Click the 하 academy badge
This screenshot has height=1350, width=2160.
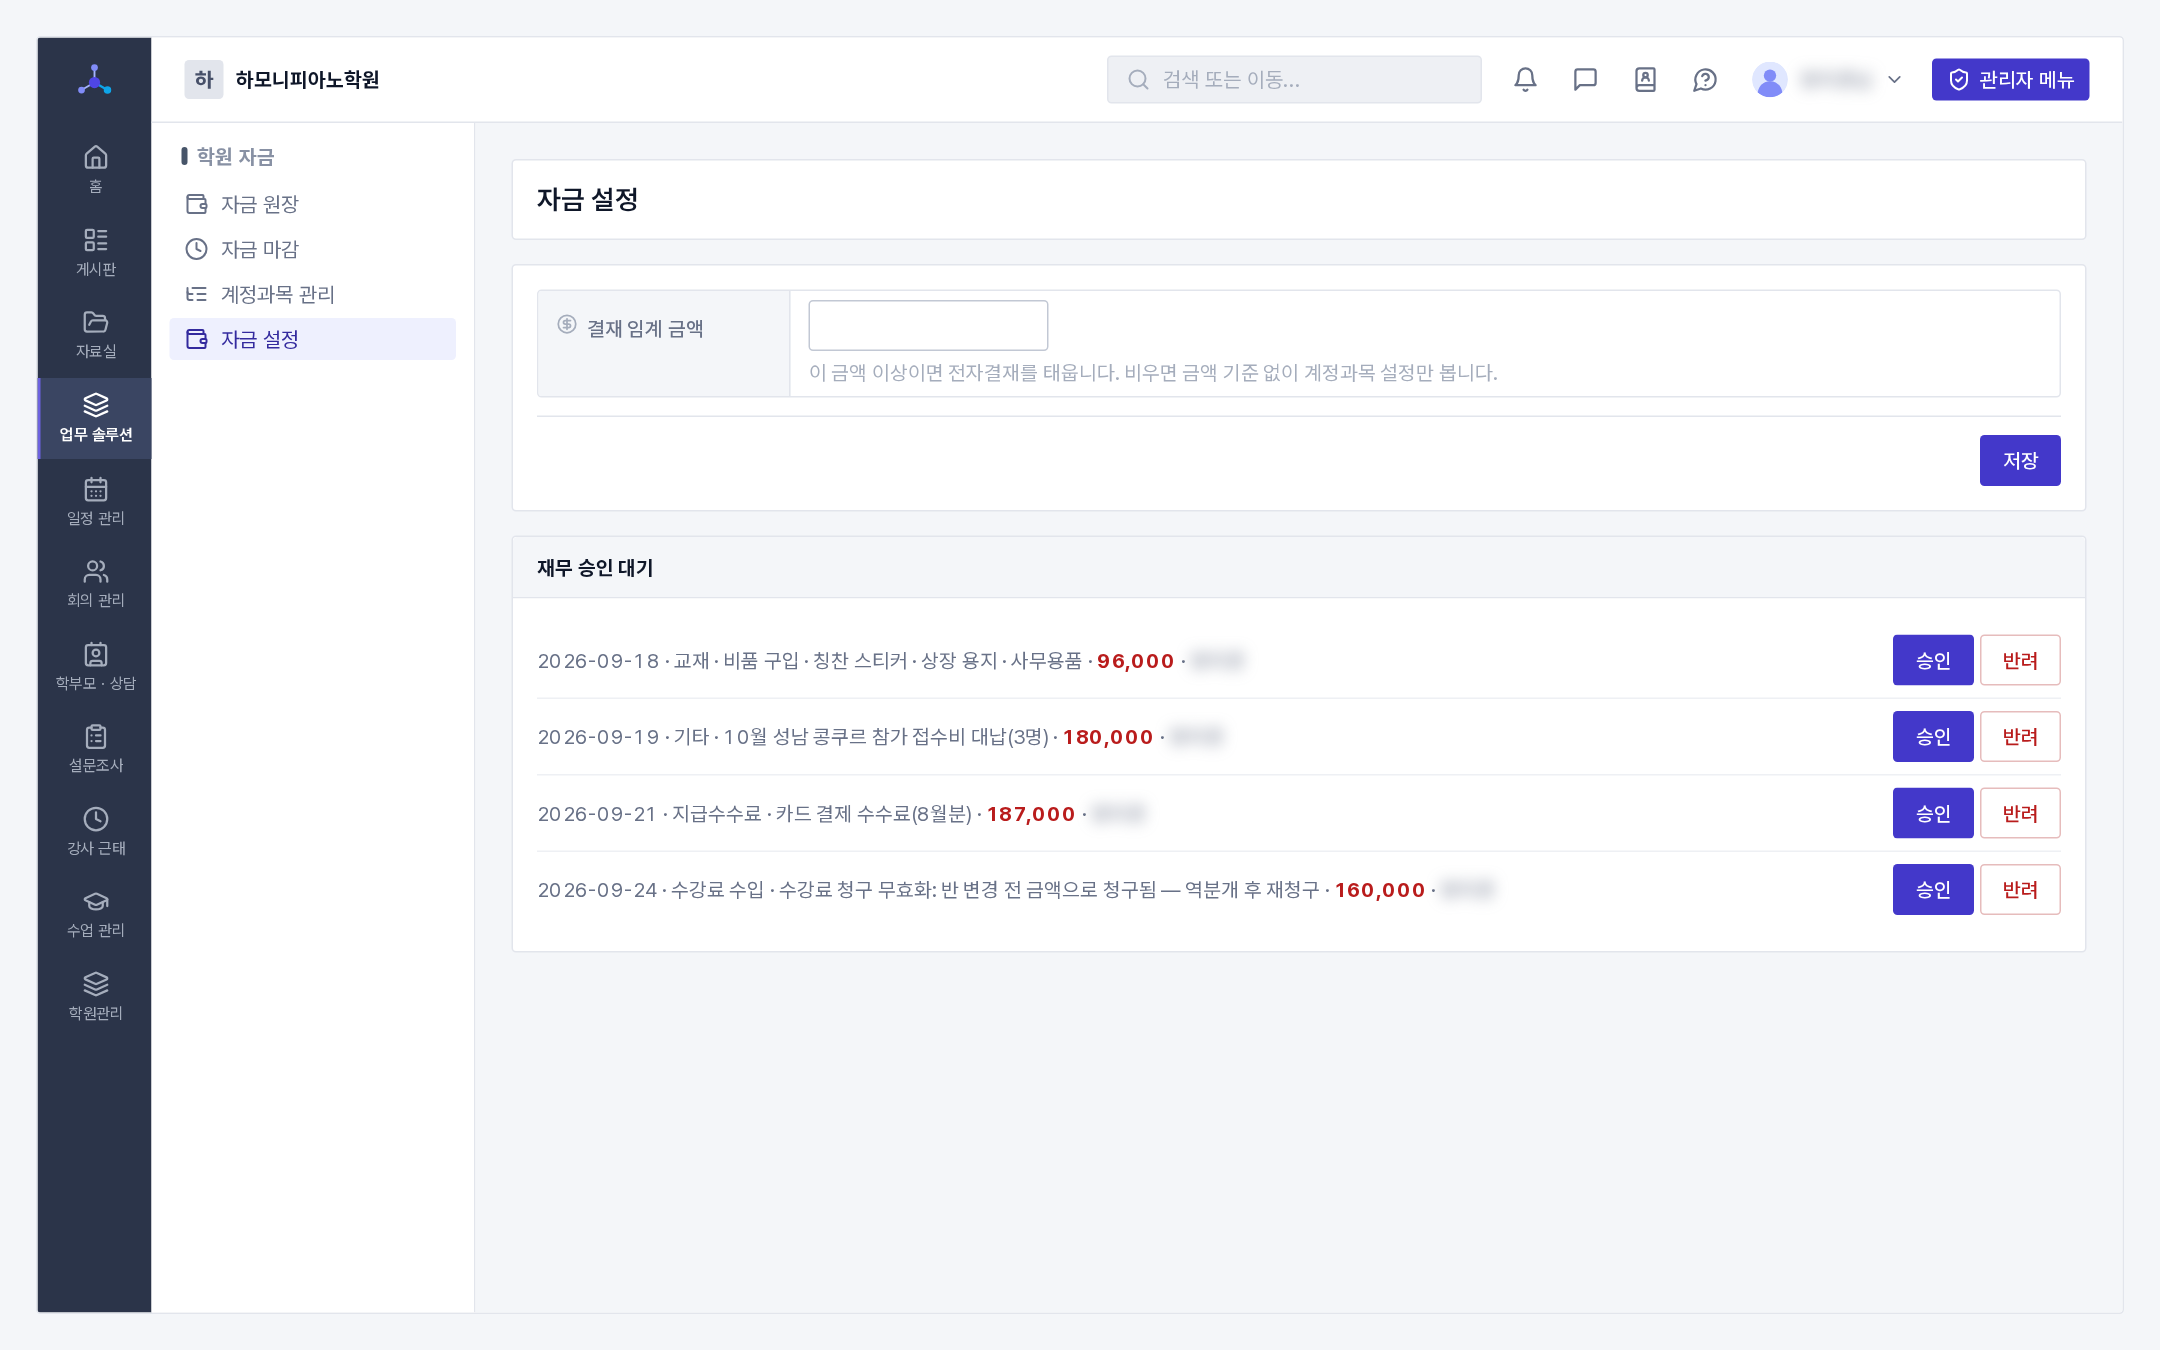click(x=204, y=79)
